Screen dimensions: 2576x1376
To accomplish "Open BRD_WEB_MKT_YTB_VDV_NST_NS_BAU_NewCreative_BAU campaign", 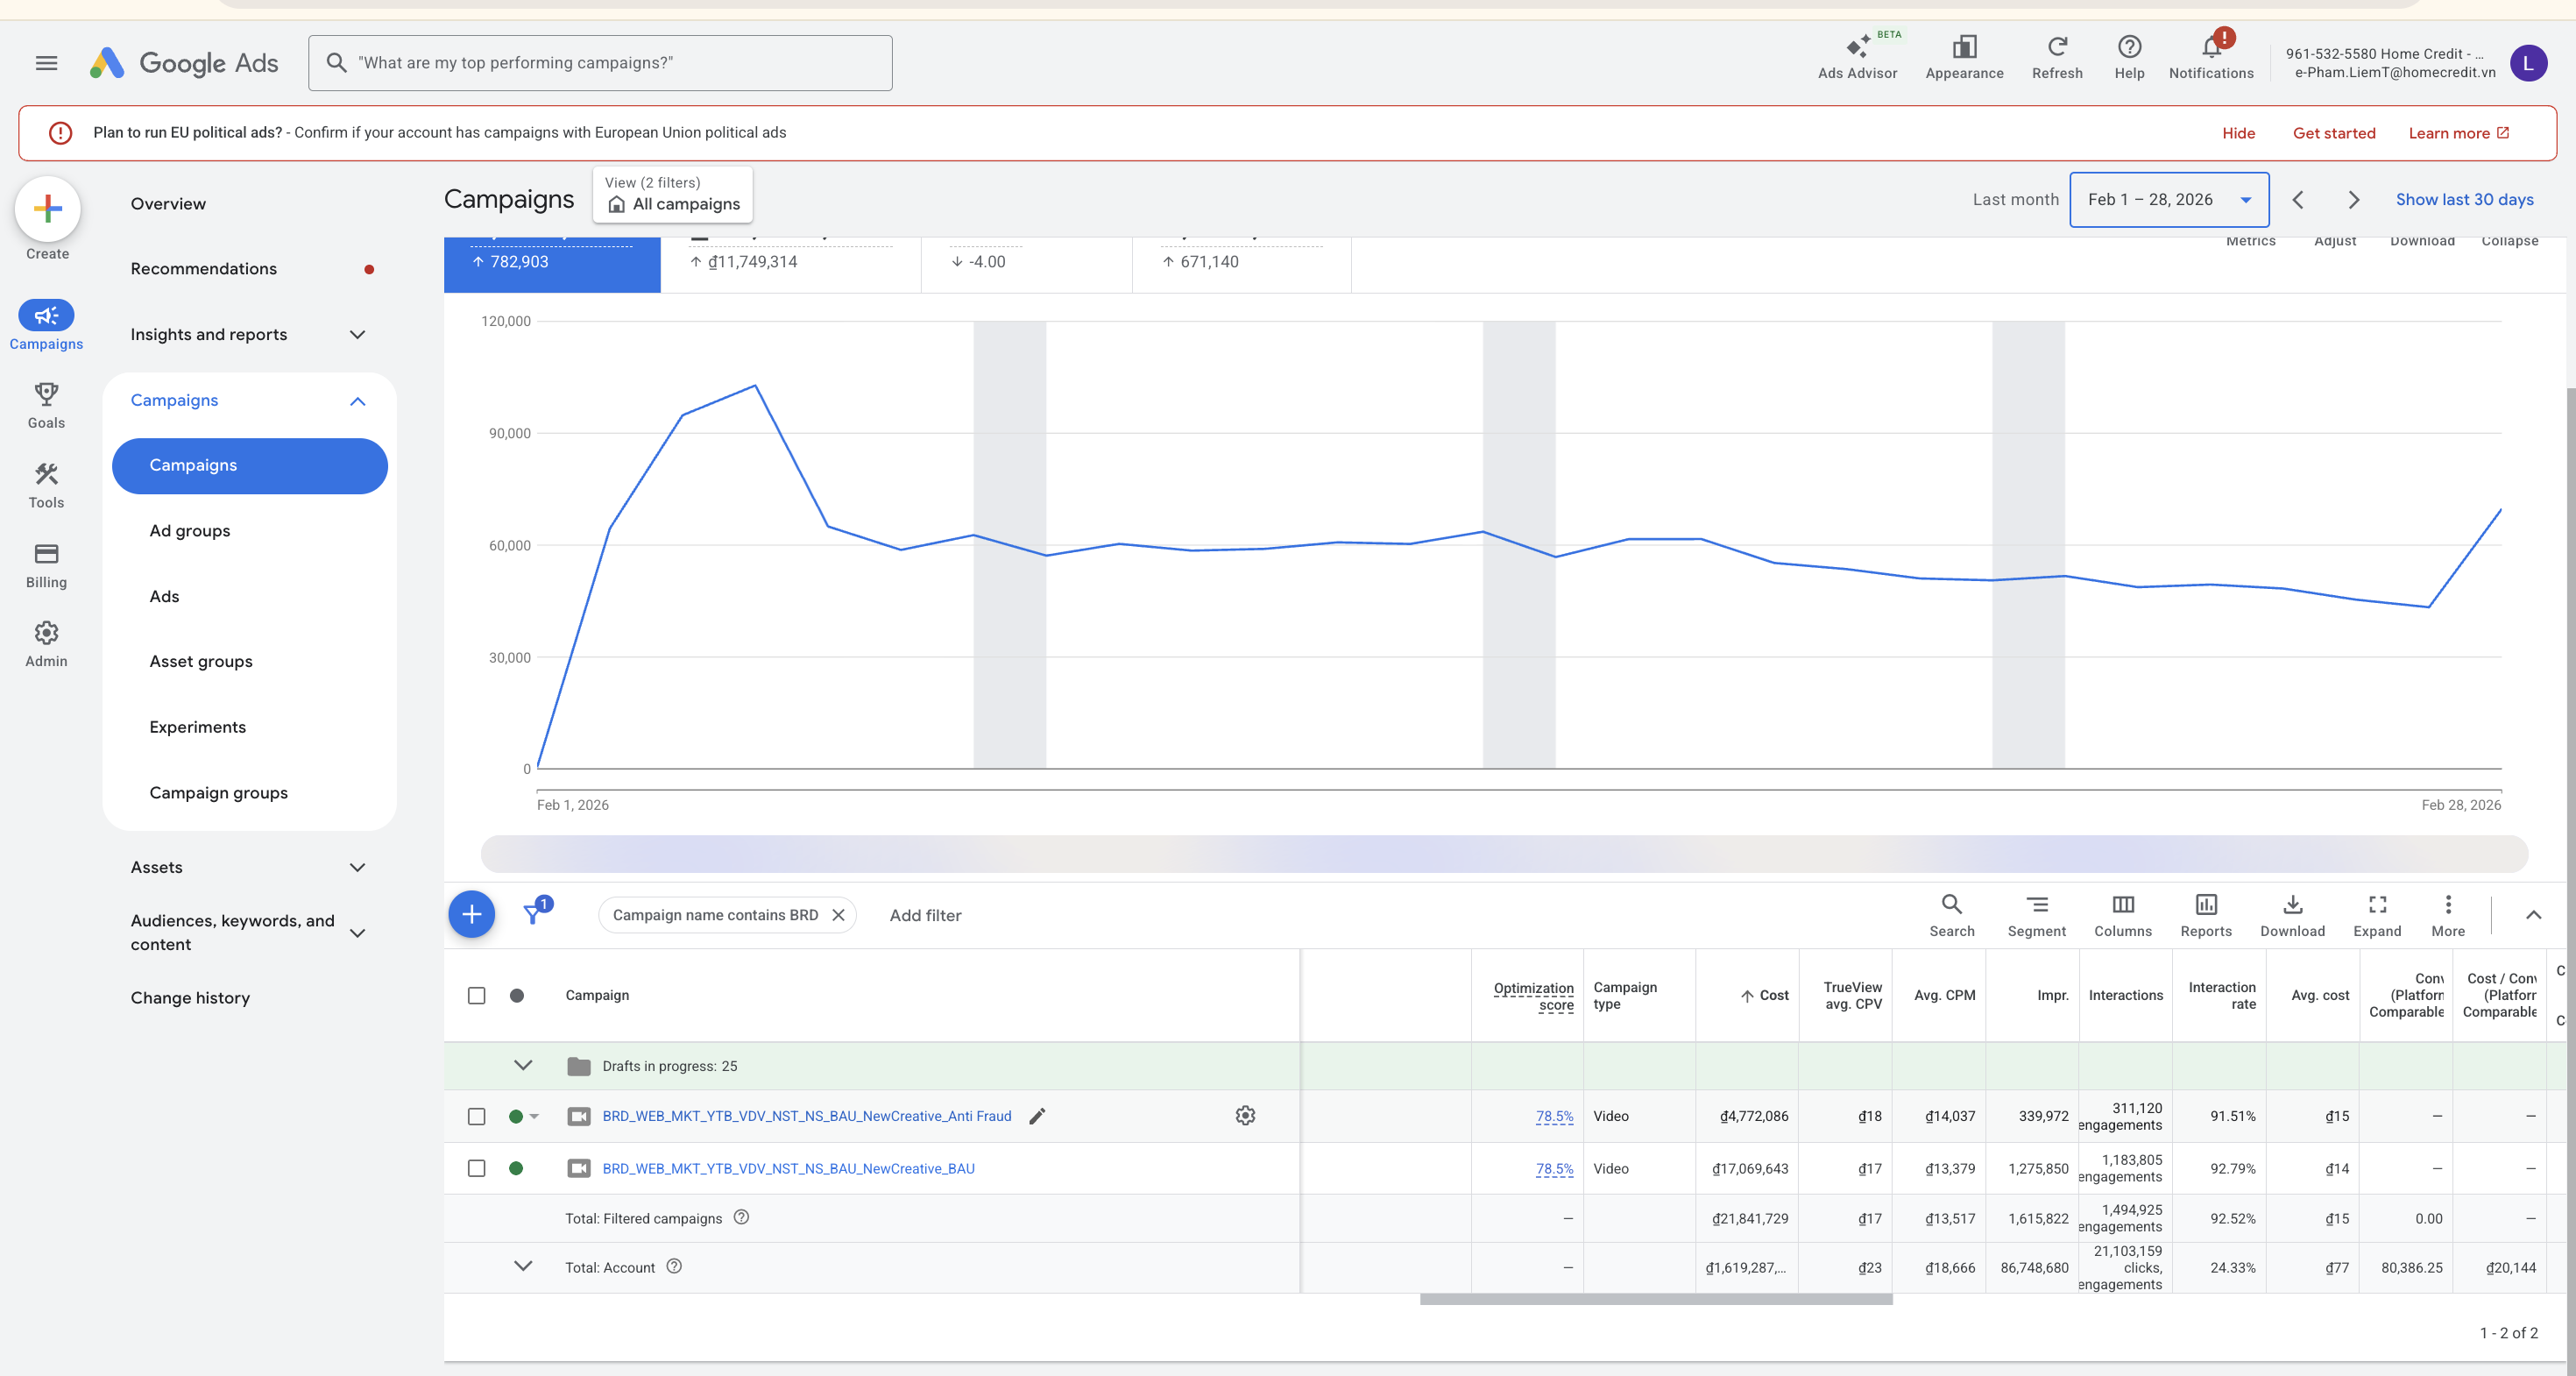I will click(x=788, y=1168).
